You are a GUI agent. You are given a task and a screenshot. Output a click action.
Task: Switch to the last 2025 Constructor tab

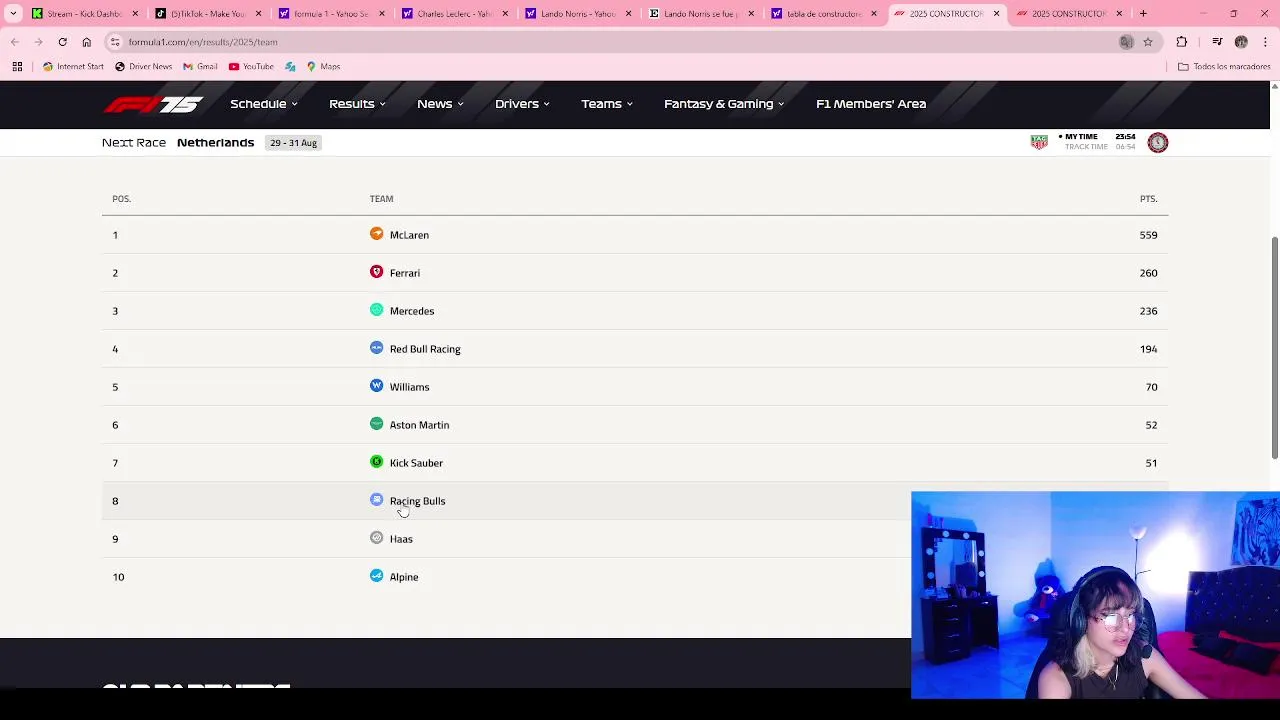(x=1068, y=14)
